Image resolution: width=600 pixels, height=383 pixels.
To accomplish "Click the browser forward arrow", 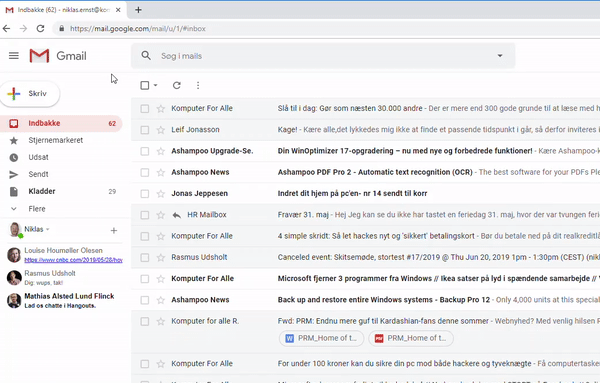I will (x=23, y=28).
